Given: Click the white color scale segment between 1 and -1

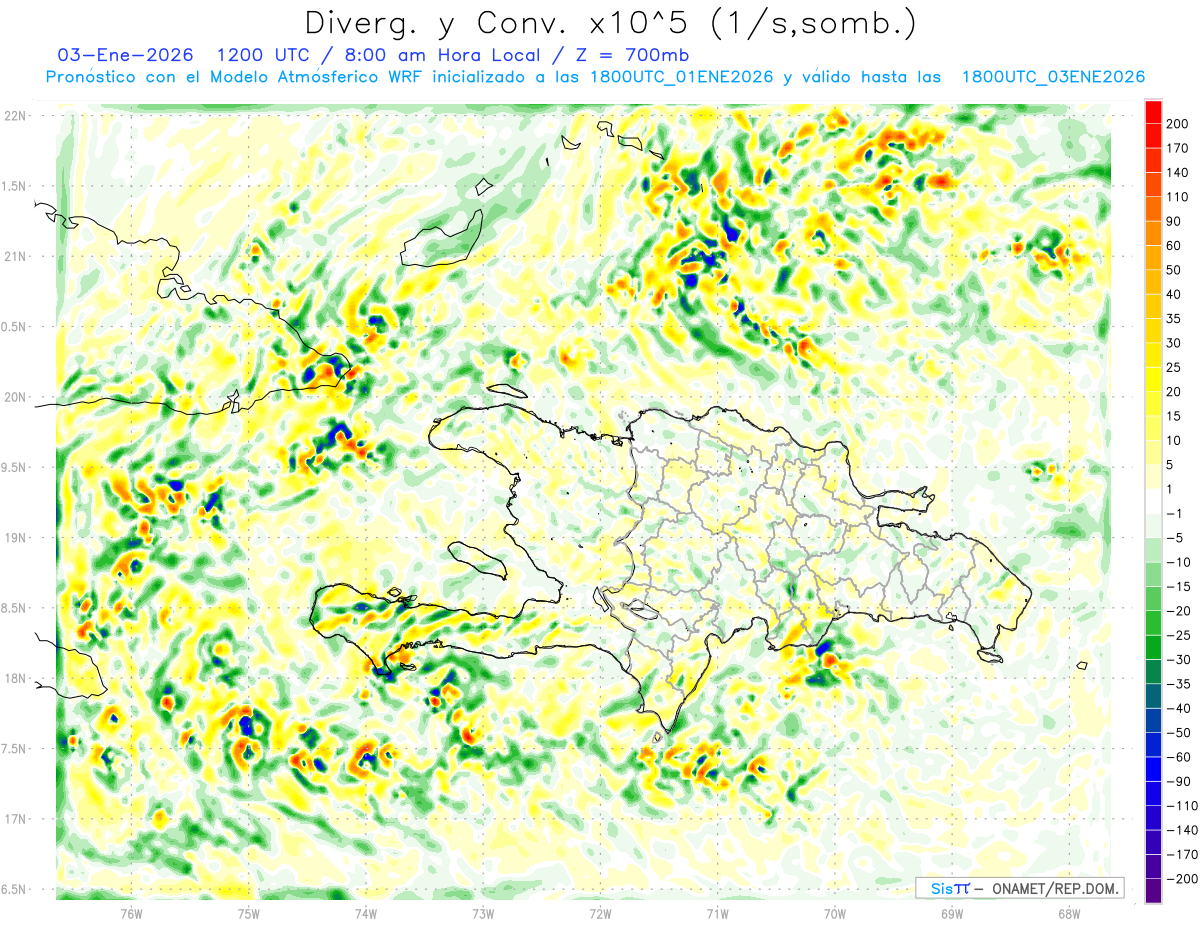Looking at the screenshot, I should coord(1153,501).
